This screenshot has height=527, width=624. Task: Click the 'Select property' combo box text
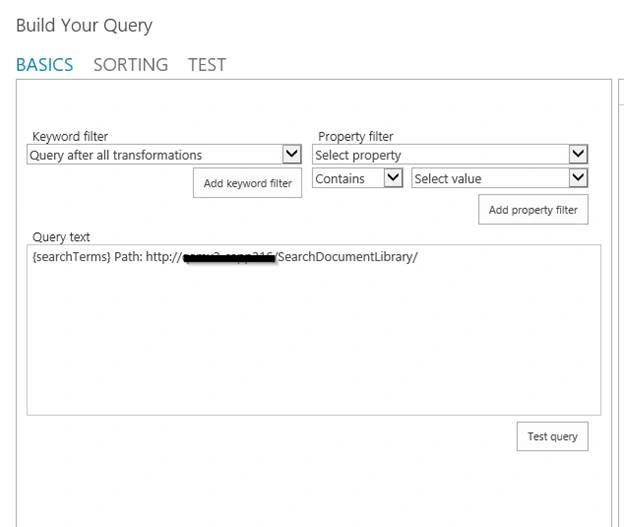pyautogui.click(x=358, y=155)
